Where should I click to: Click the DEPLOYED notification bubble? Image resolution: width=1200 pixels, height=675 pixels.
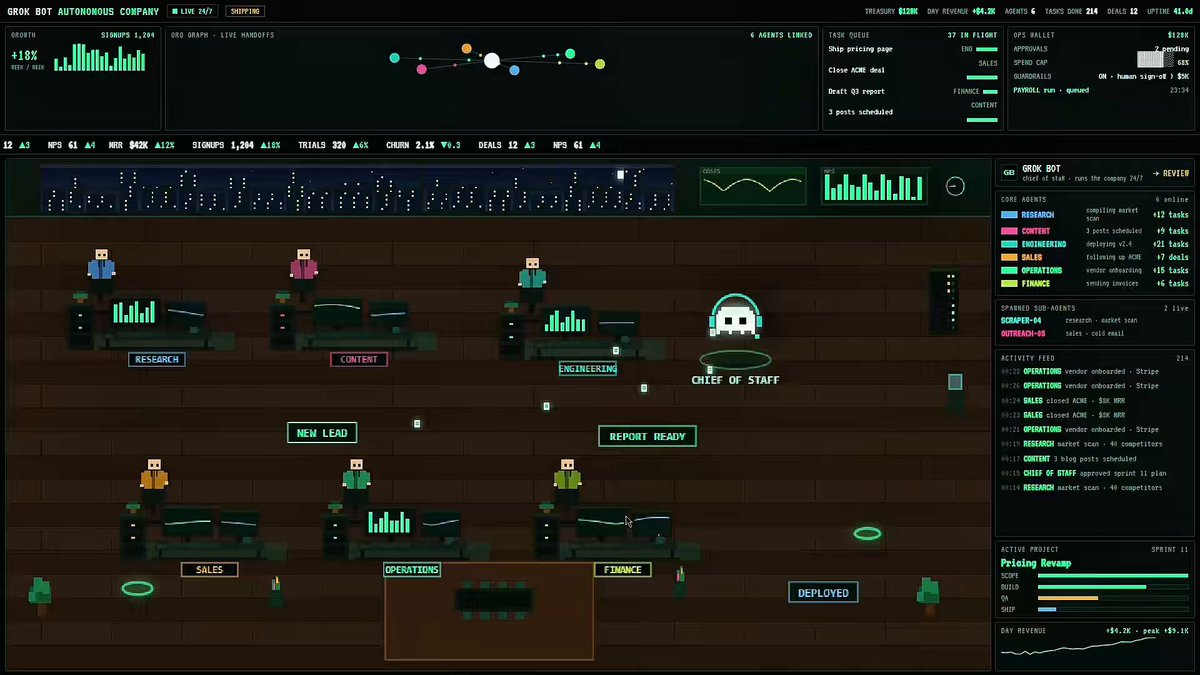coord(823,593)
